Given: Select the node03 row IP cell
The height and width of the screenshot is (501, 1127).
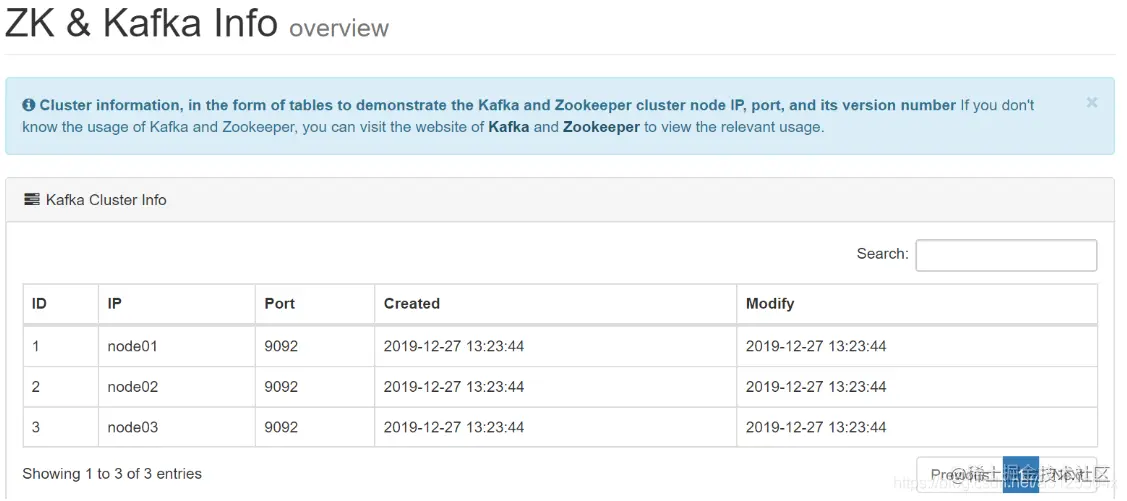Looking at the screenshot, I should 133,427.
